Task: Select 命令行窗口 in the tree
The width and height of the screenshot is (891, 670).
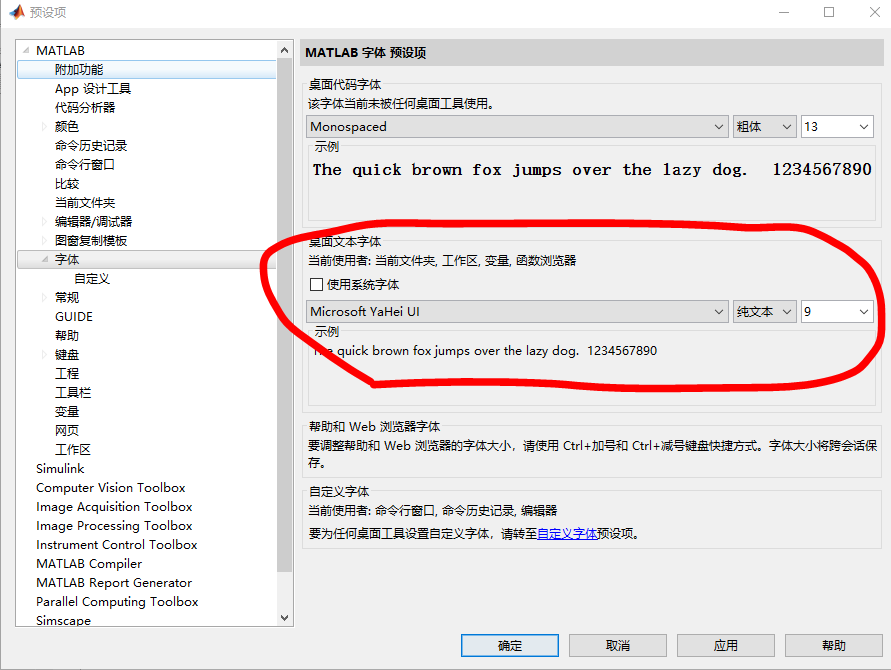Action: pos(85,165)
